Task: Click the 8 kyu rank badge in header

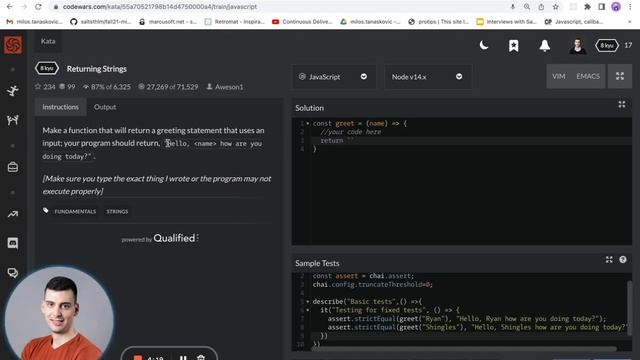Action: click(x=607, y=46)
